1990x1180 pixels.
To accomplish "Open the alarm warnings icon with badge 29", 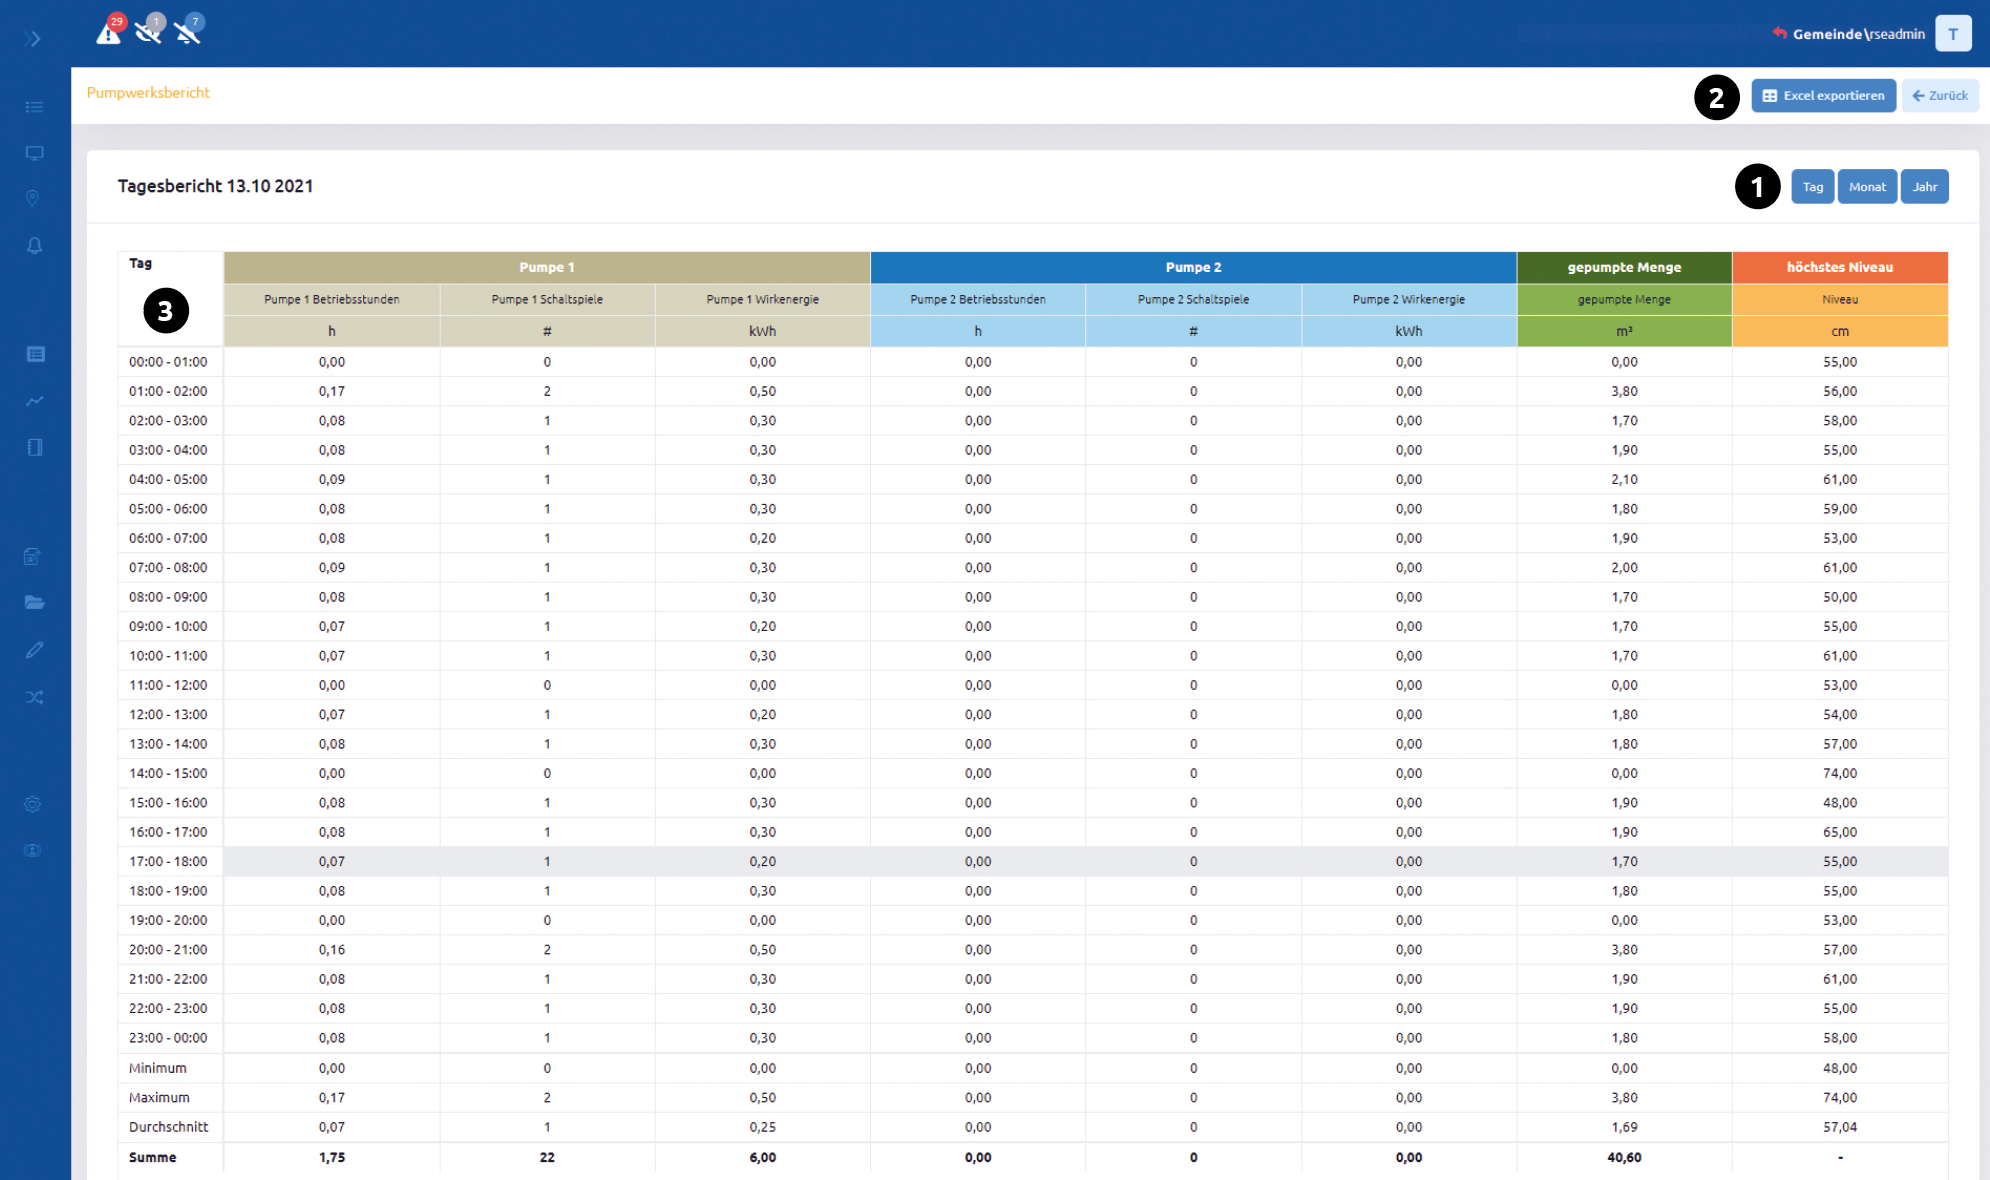I will (109, 30).
